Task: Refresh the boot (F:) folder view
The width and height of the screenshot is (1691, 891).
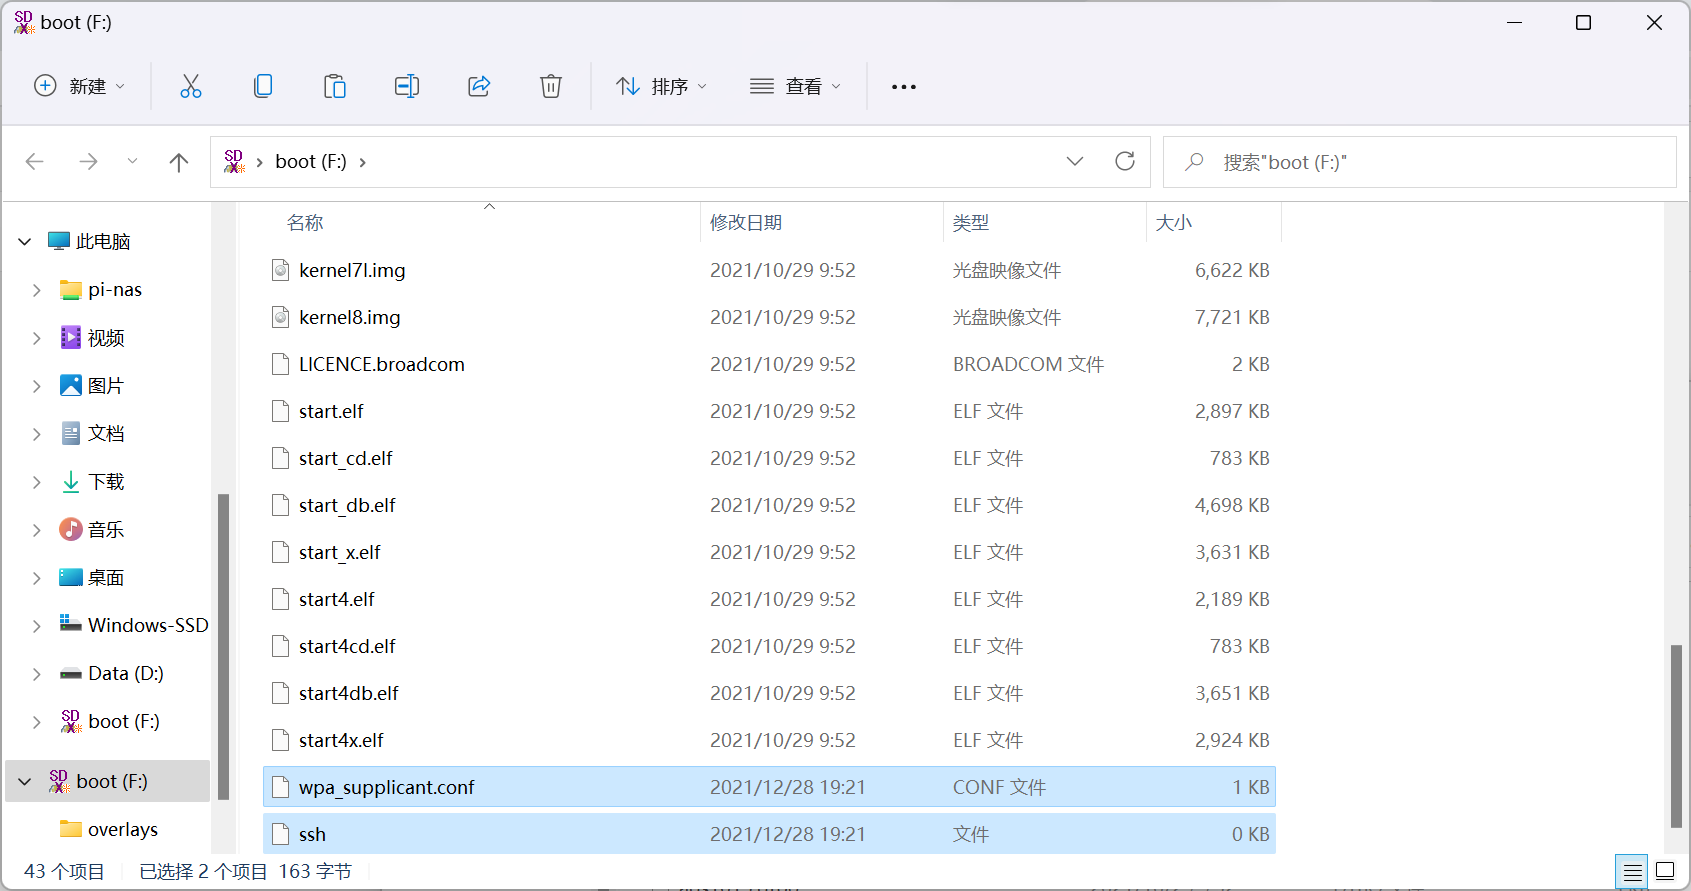Action: (x=1125, y=161)
